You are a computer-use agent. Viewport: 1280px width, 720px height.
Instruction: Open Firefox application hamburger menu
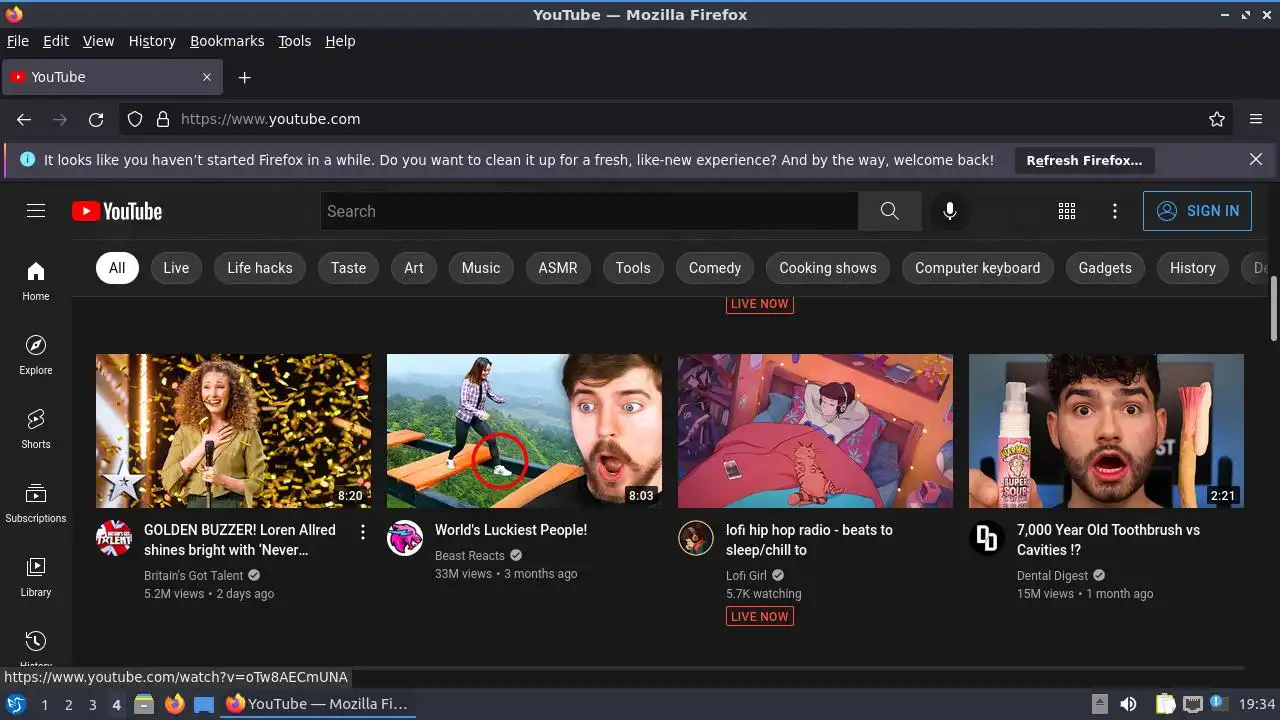click(x=1256, y=119)
